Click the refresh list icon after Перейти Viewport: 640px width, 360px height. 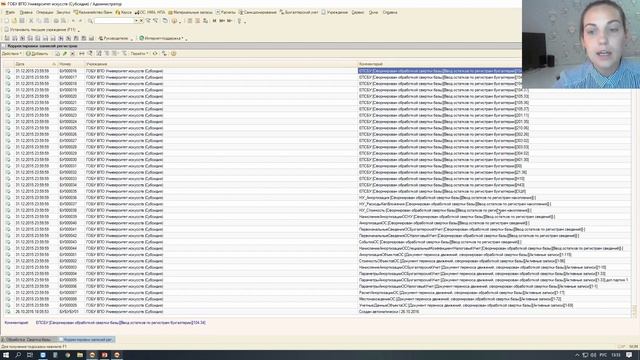[155, 53]
